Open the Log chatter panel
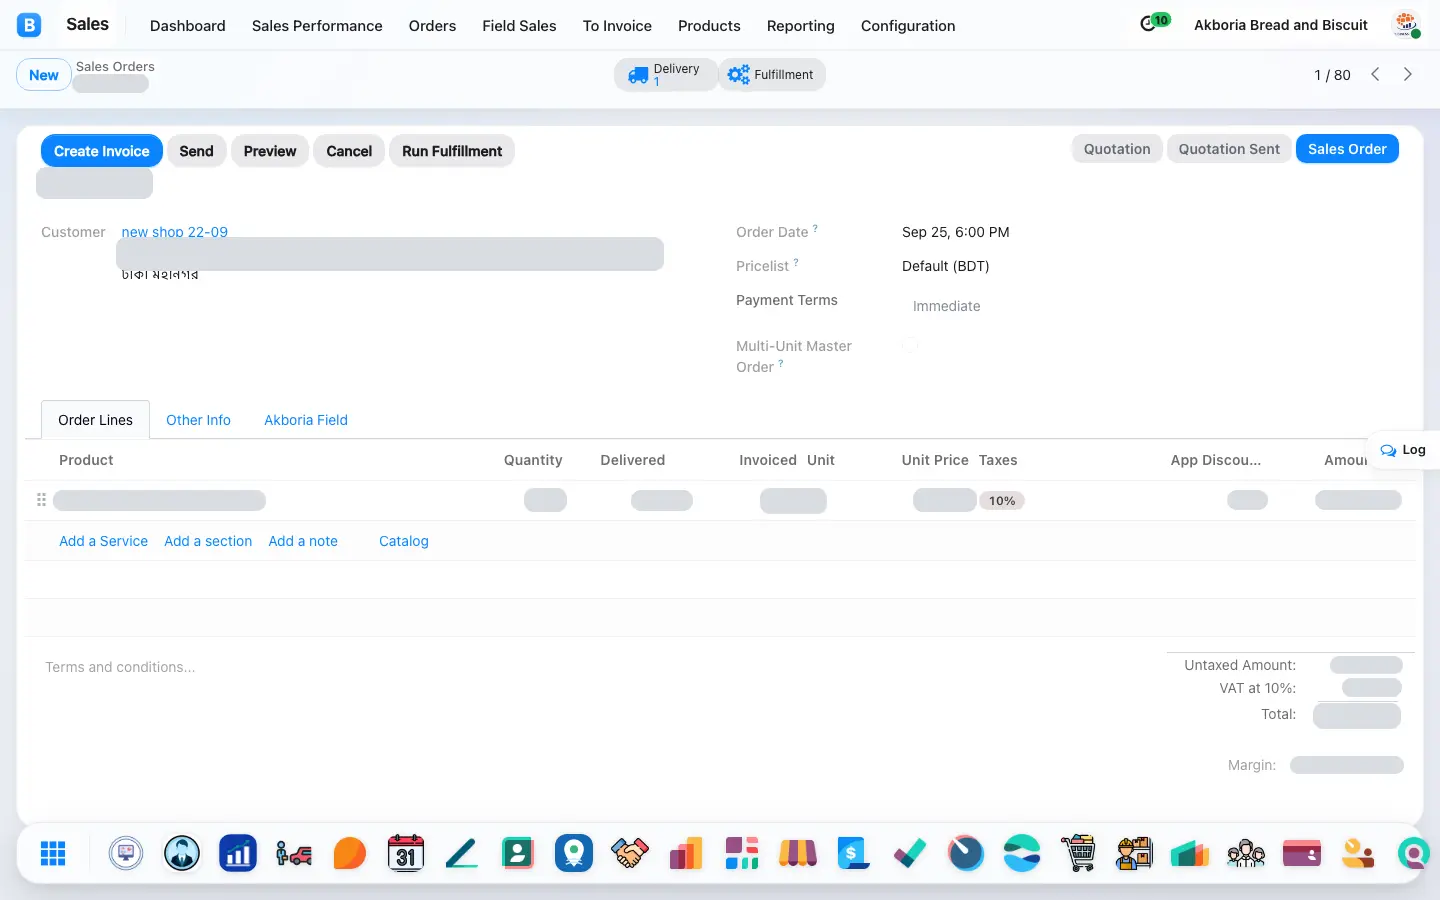Image resolution: width=1440 pixels, height=900 pixels. [x=1403, y=450]
